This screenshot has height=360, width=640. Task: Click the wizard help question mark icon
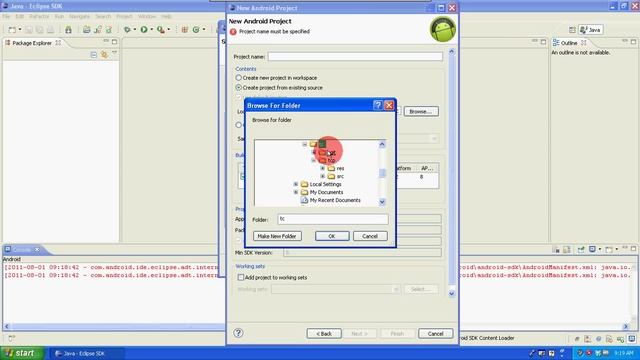point(238,333)
